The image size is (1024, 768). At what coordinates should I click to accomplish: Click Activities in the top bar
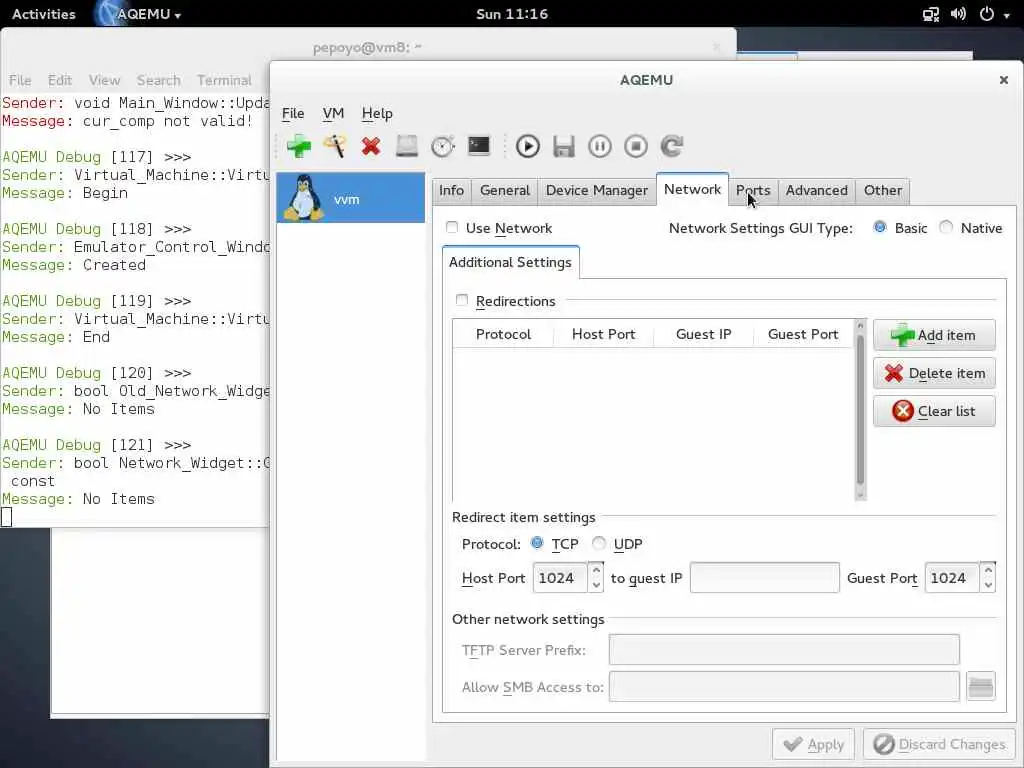coord(44,14)
